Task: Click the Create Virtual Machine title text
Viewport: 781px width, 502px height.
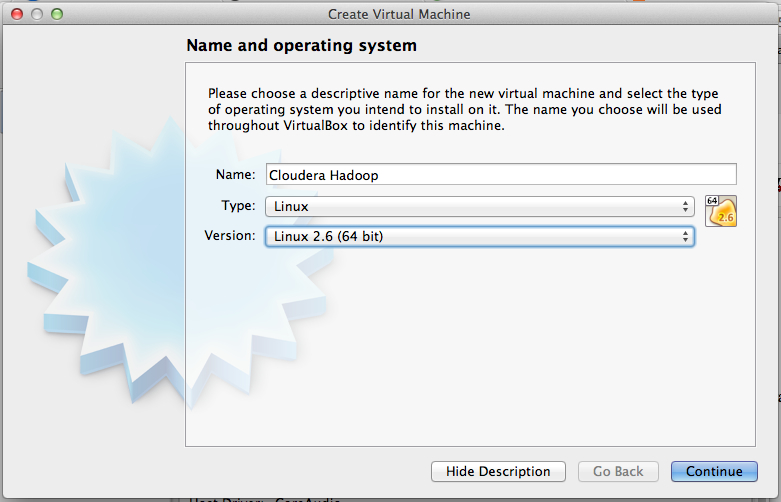Action: coord(399,14)
